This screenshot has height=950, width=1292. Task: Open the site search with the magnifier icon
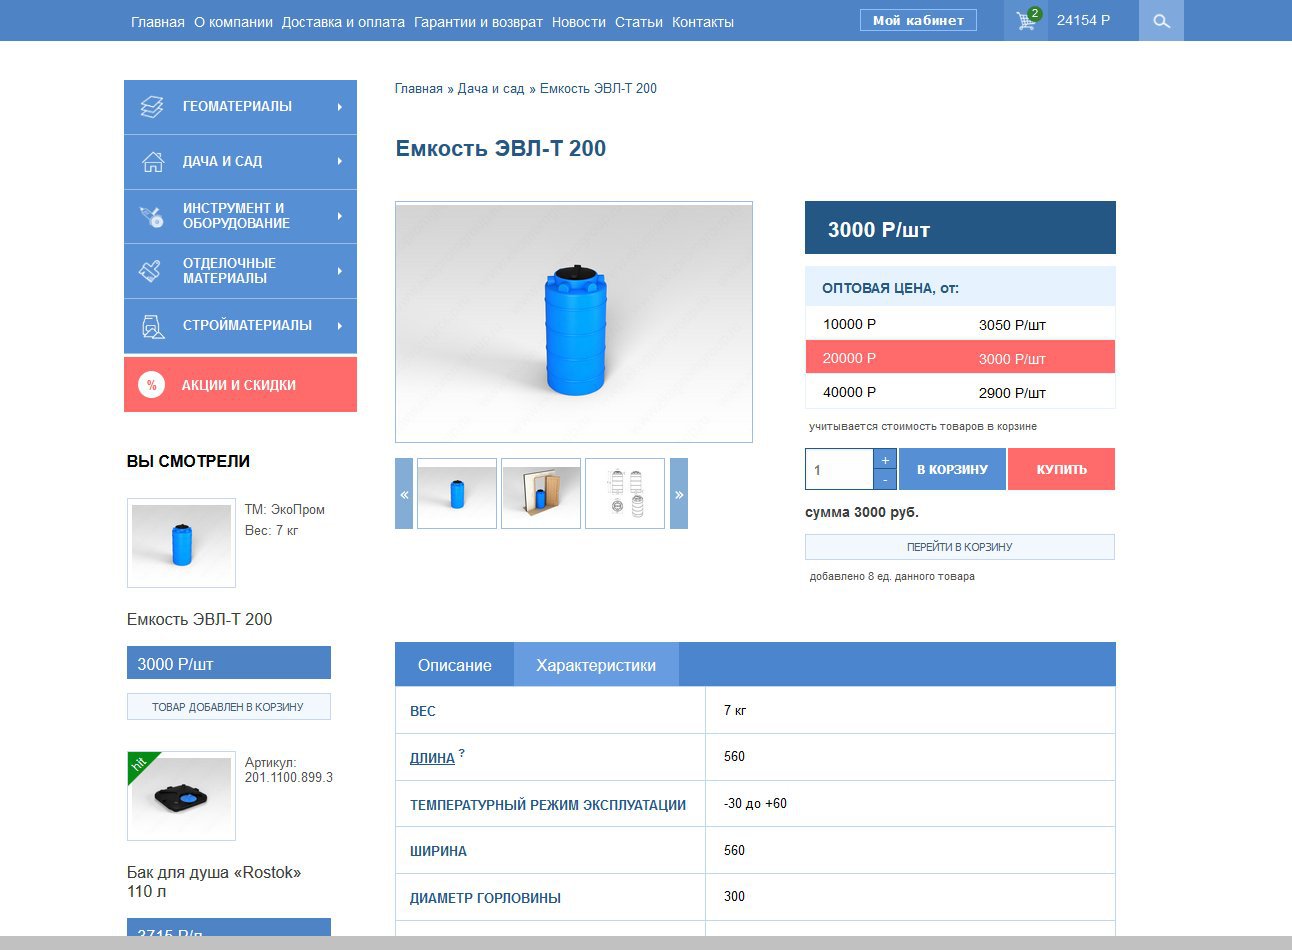point(1160,20)
